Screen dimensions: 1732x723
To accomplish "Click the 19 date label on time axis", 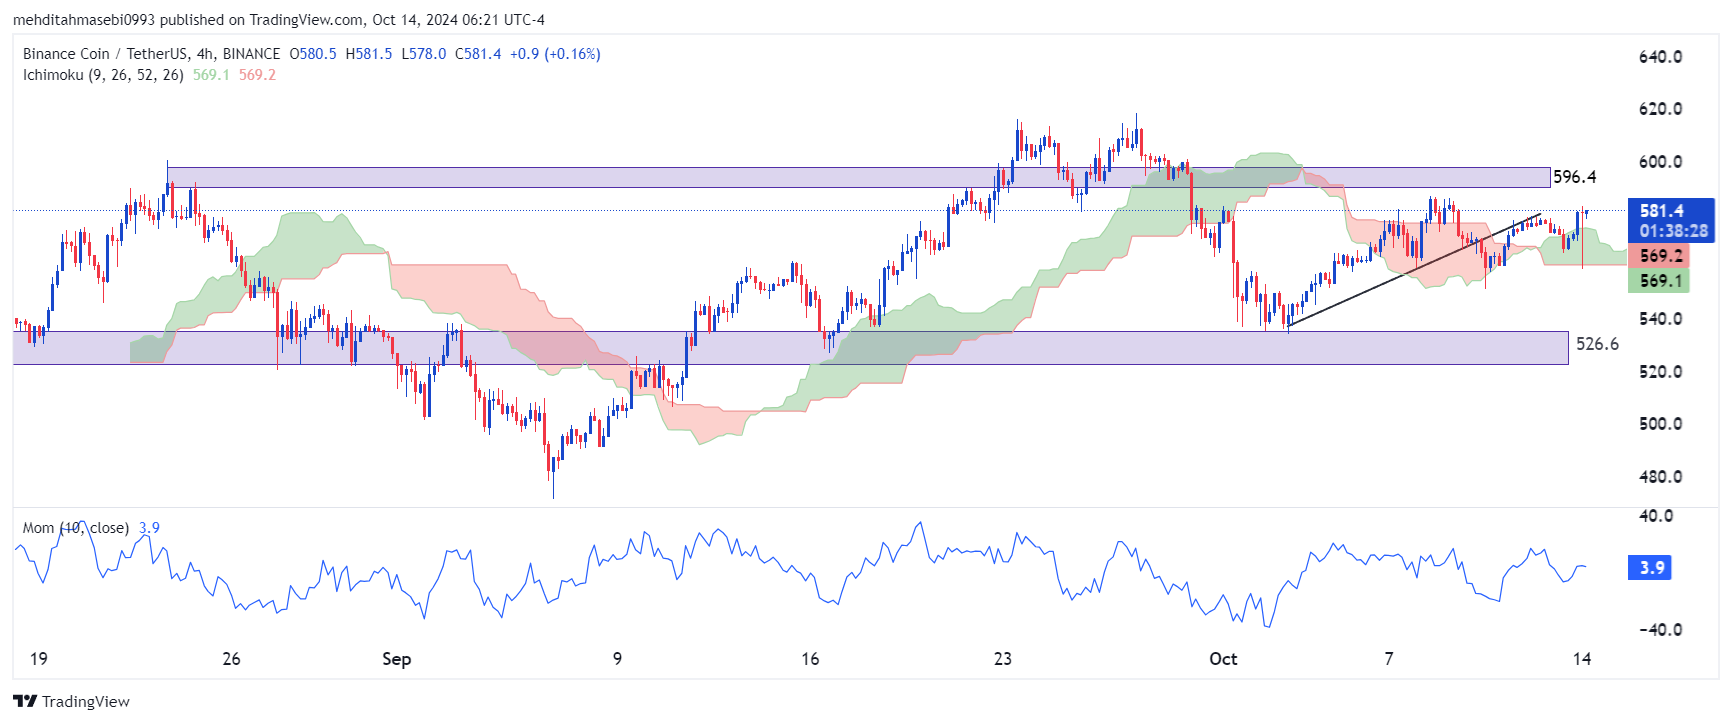I will click(x=38, y=659).
